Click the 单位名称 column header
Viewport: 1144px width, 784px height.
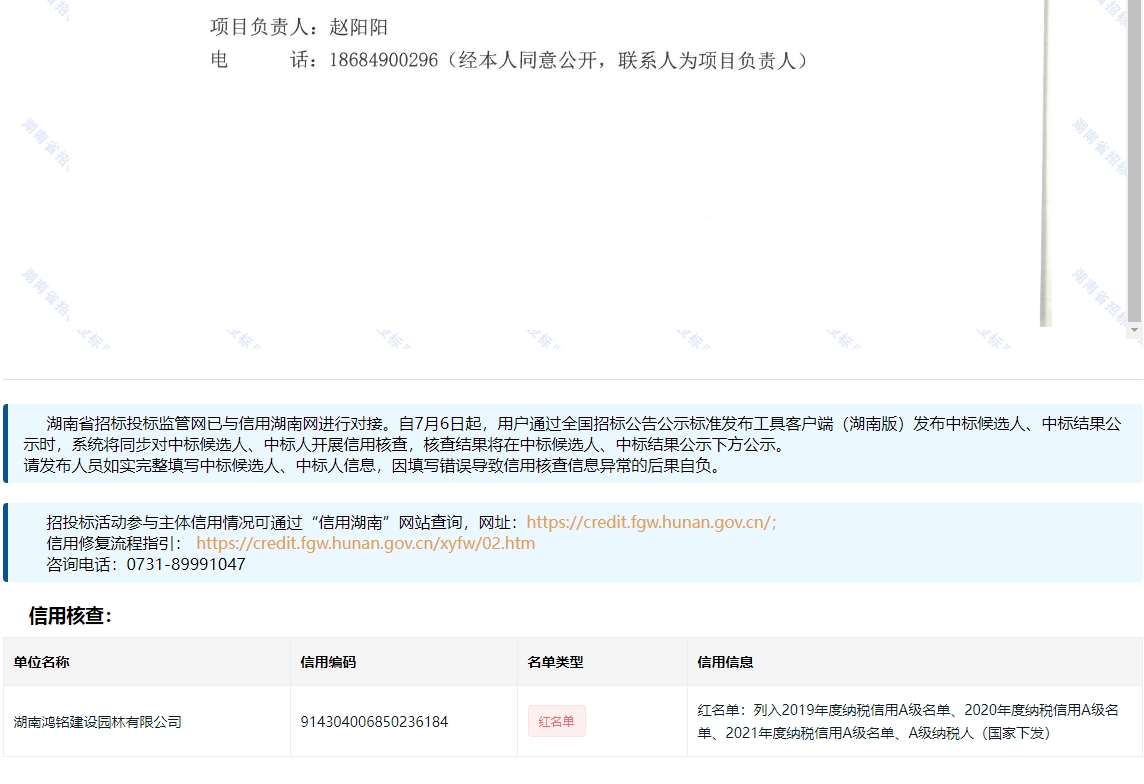coord(41,662)
